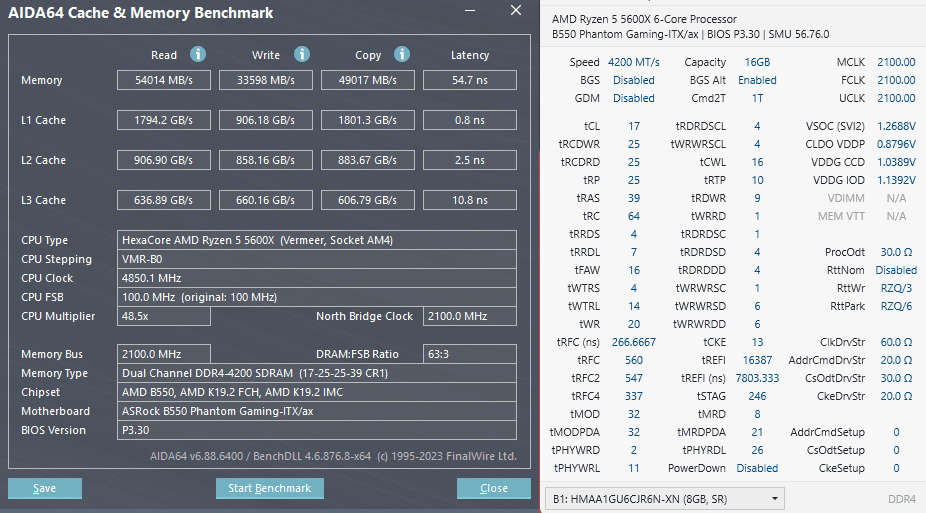Click Memory Type Dual Channel DDR4-4200 field

pos(317,373)
